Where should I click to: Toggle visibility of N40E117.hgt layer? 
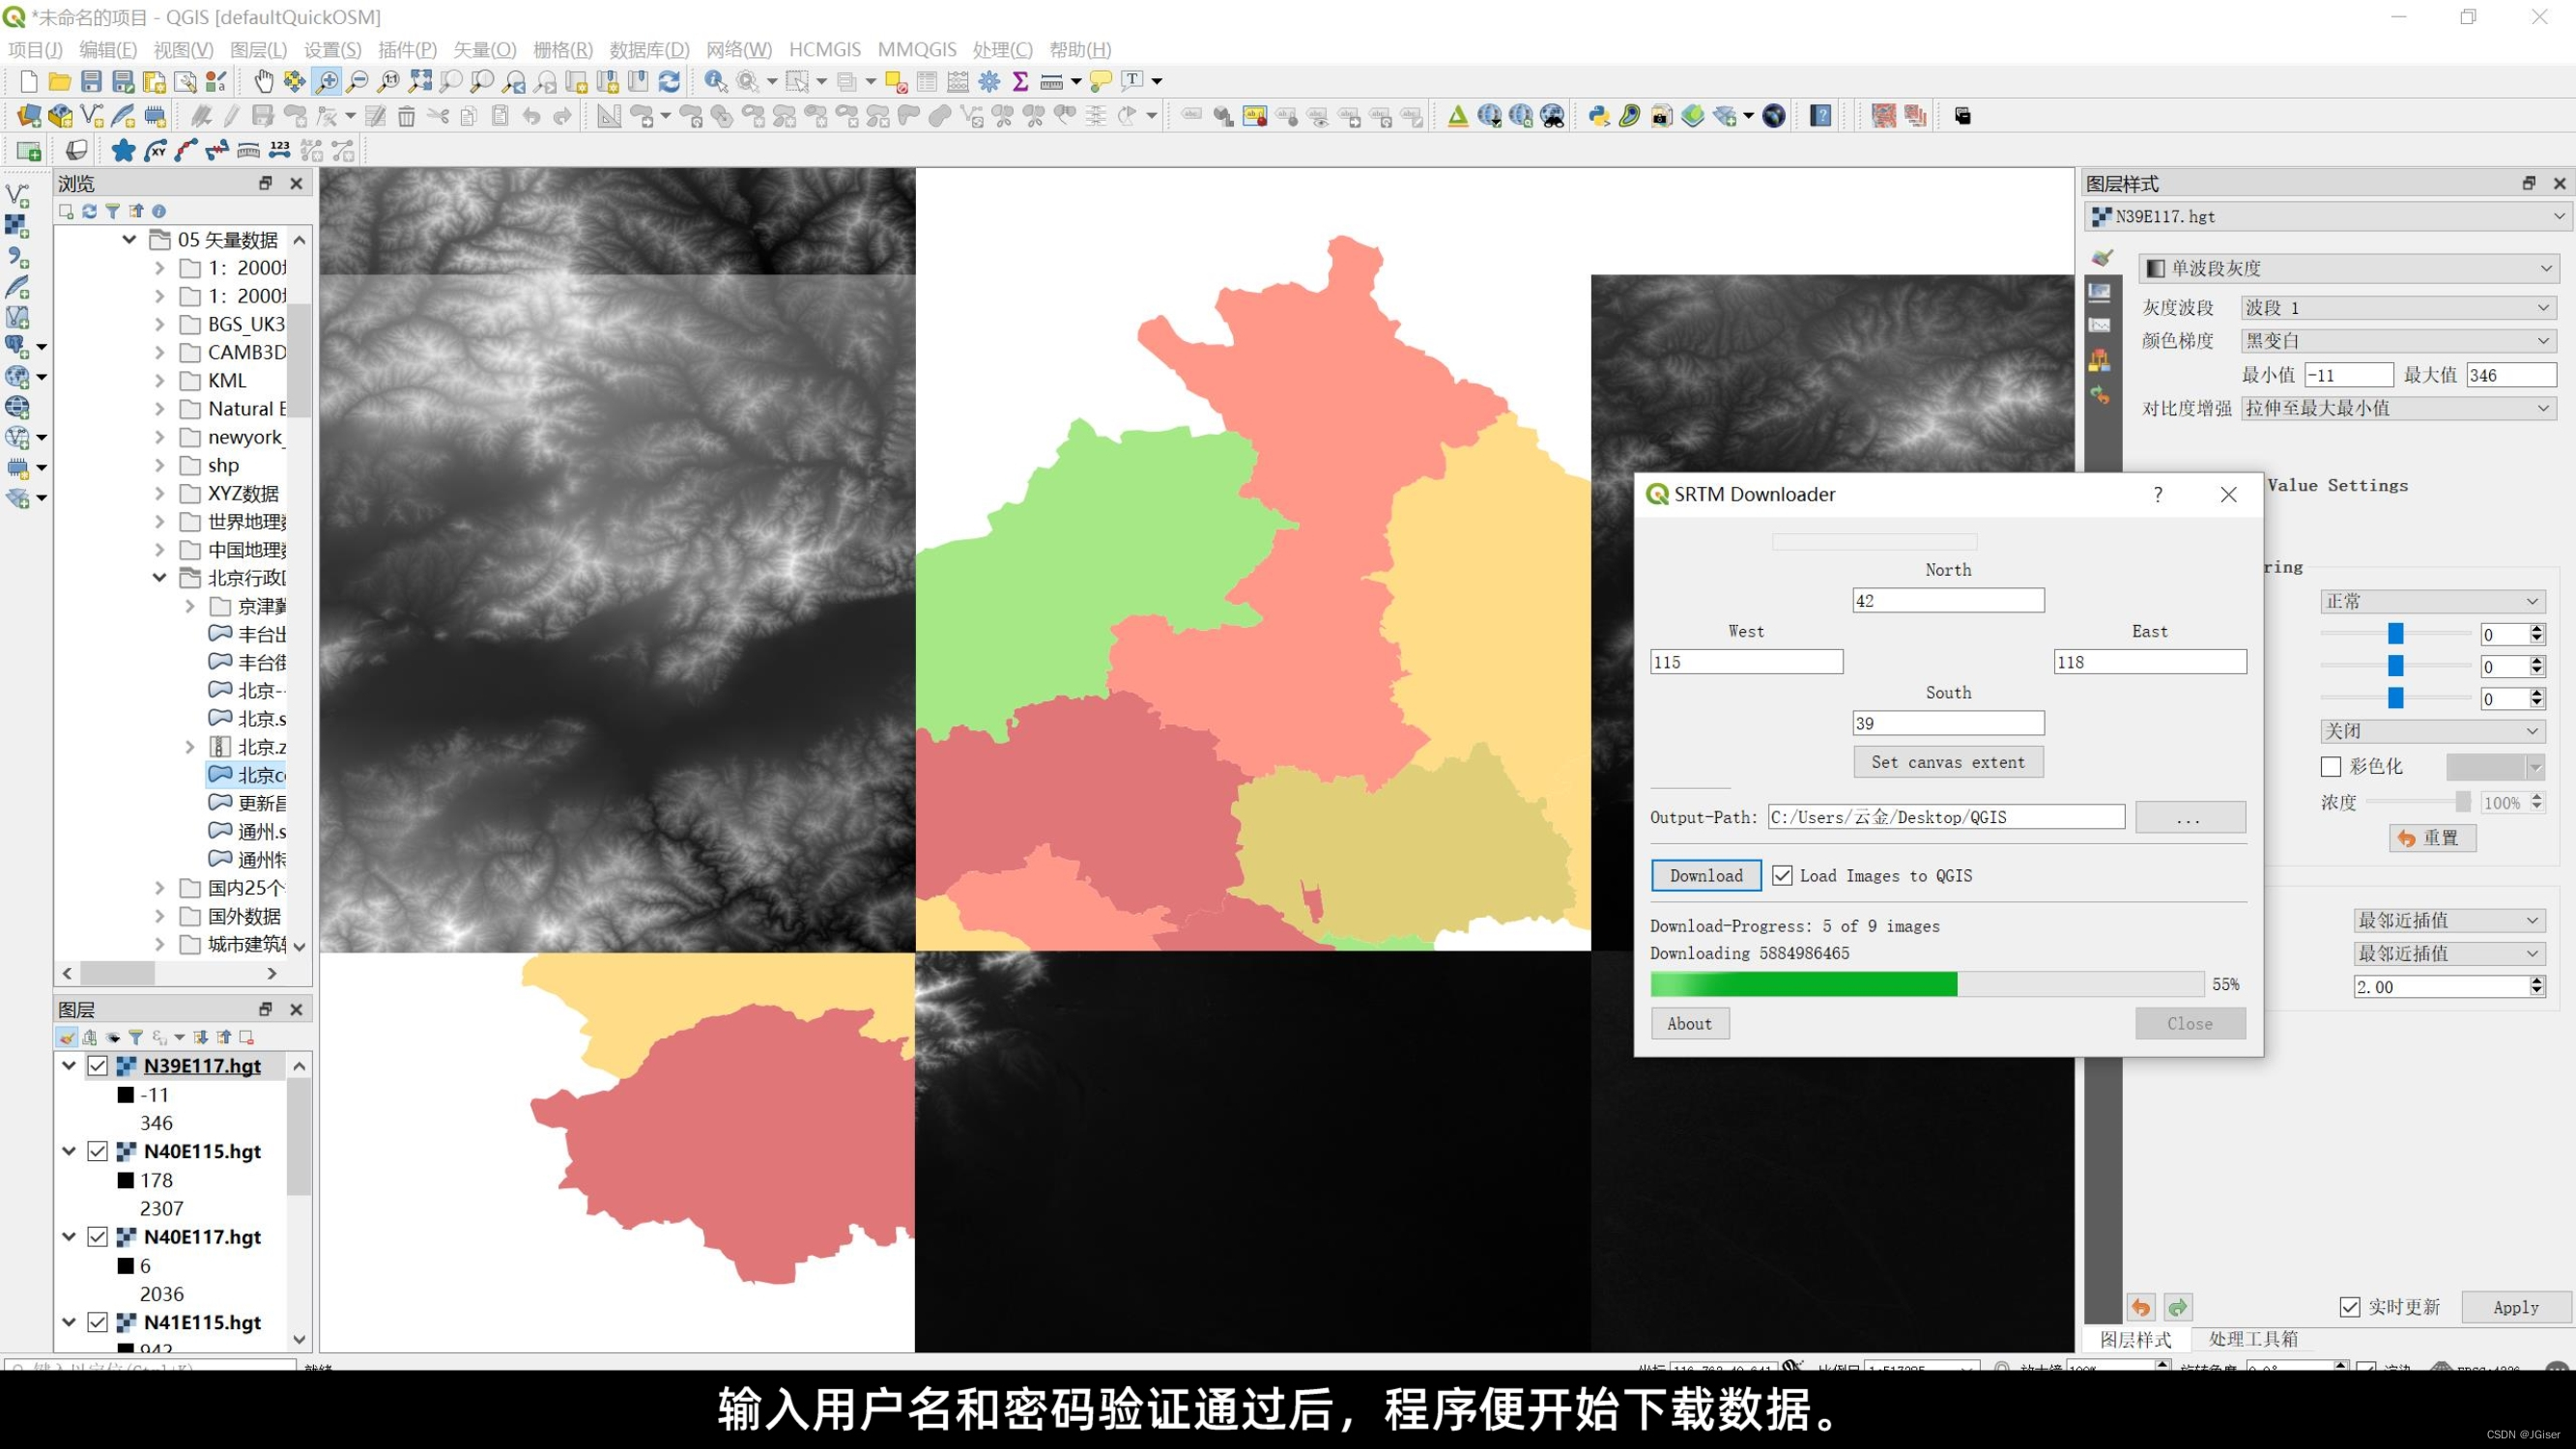97,1237
